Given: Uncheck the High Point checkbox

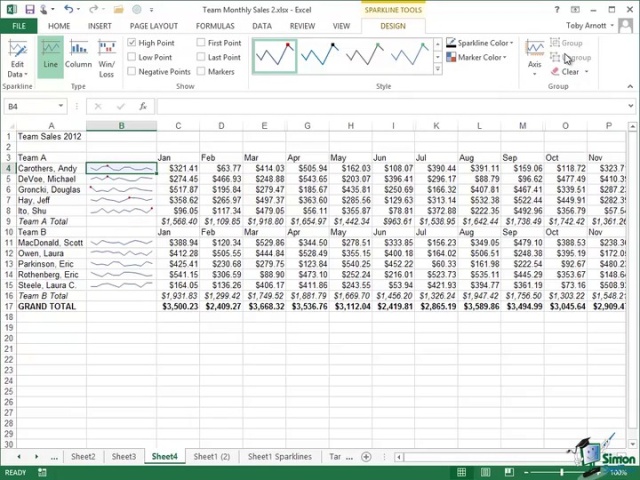Looking at the screenshot, I should tap(132, 43).
